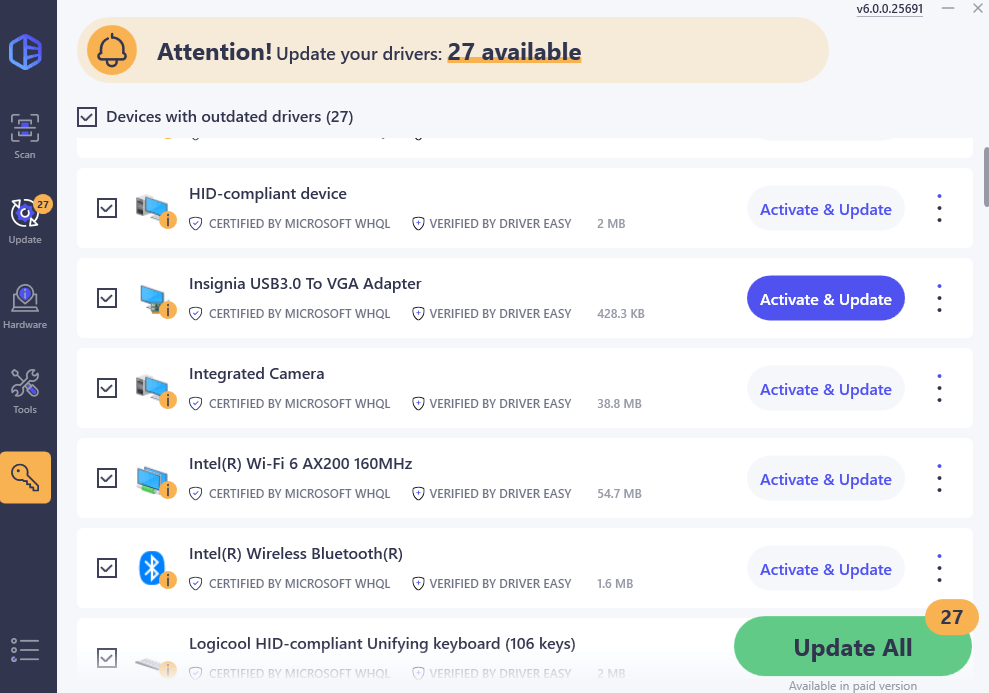Uncheck the Intel(R) Wi-Fi 6 AX200 checkbox

coord(107,478)
